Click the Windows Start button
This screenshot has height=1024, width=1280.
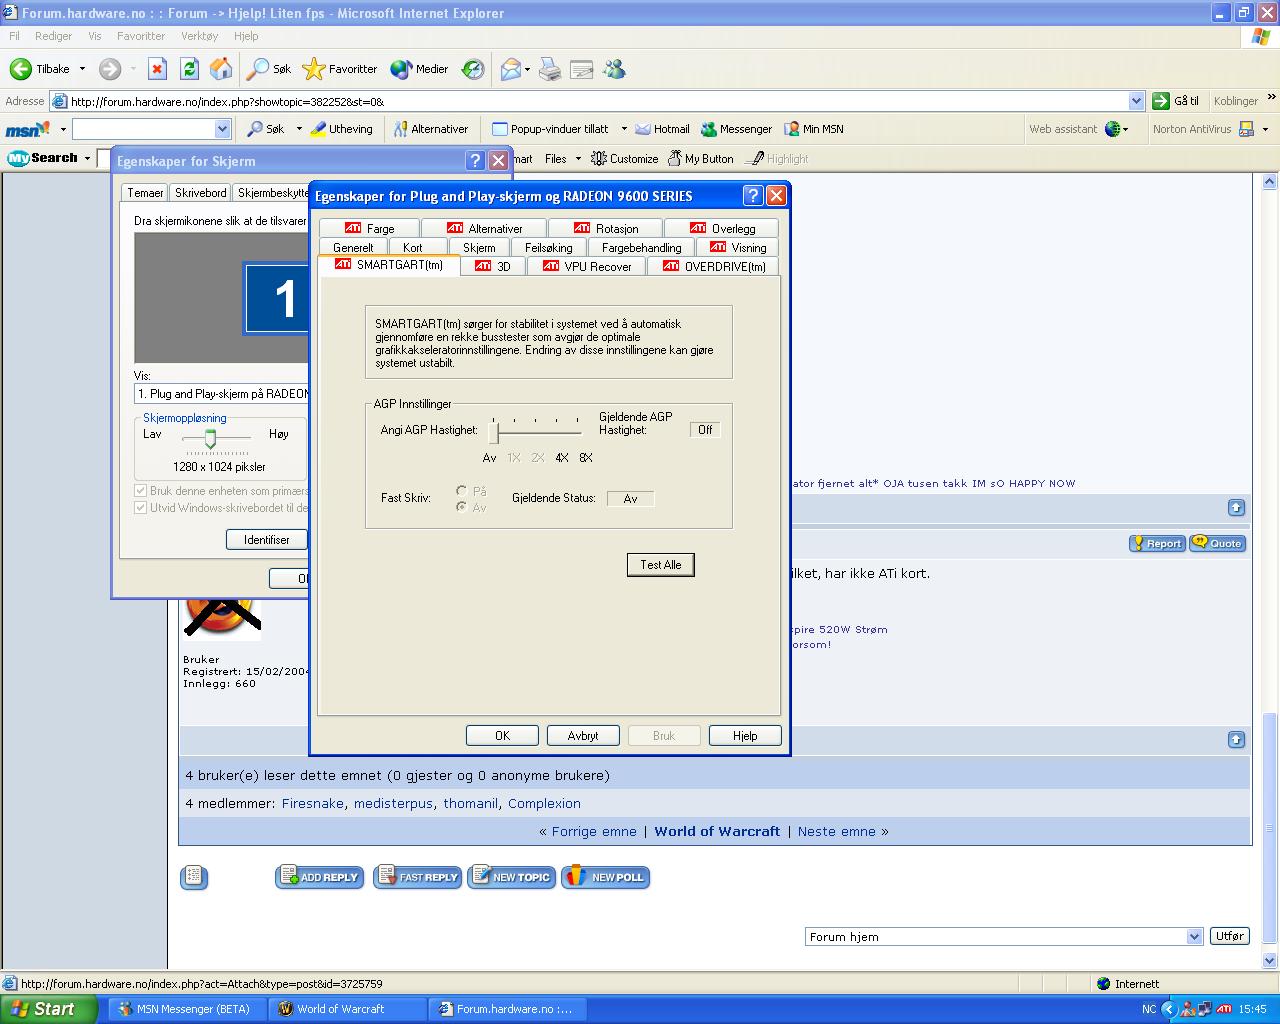[48, 1009]
